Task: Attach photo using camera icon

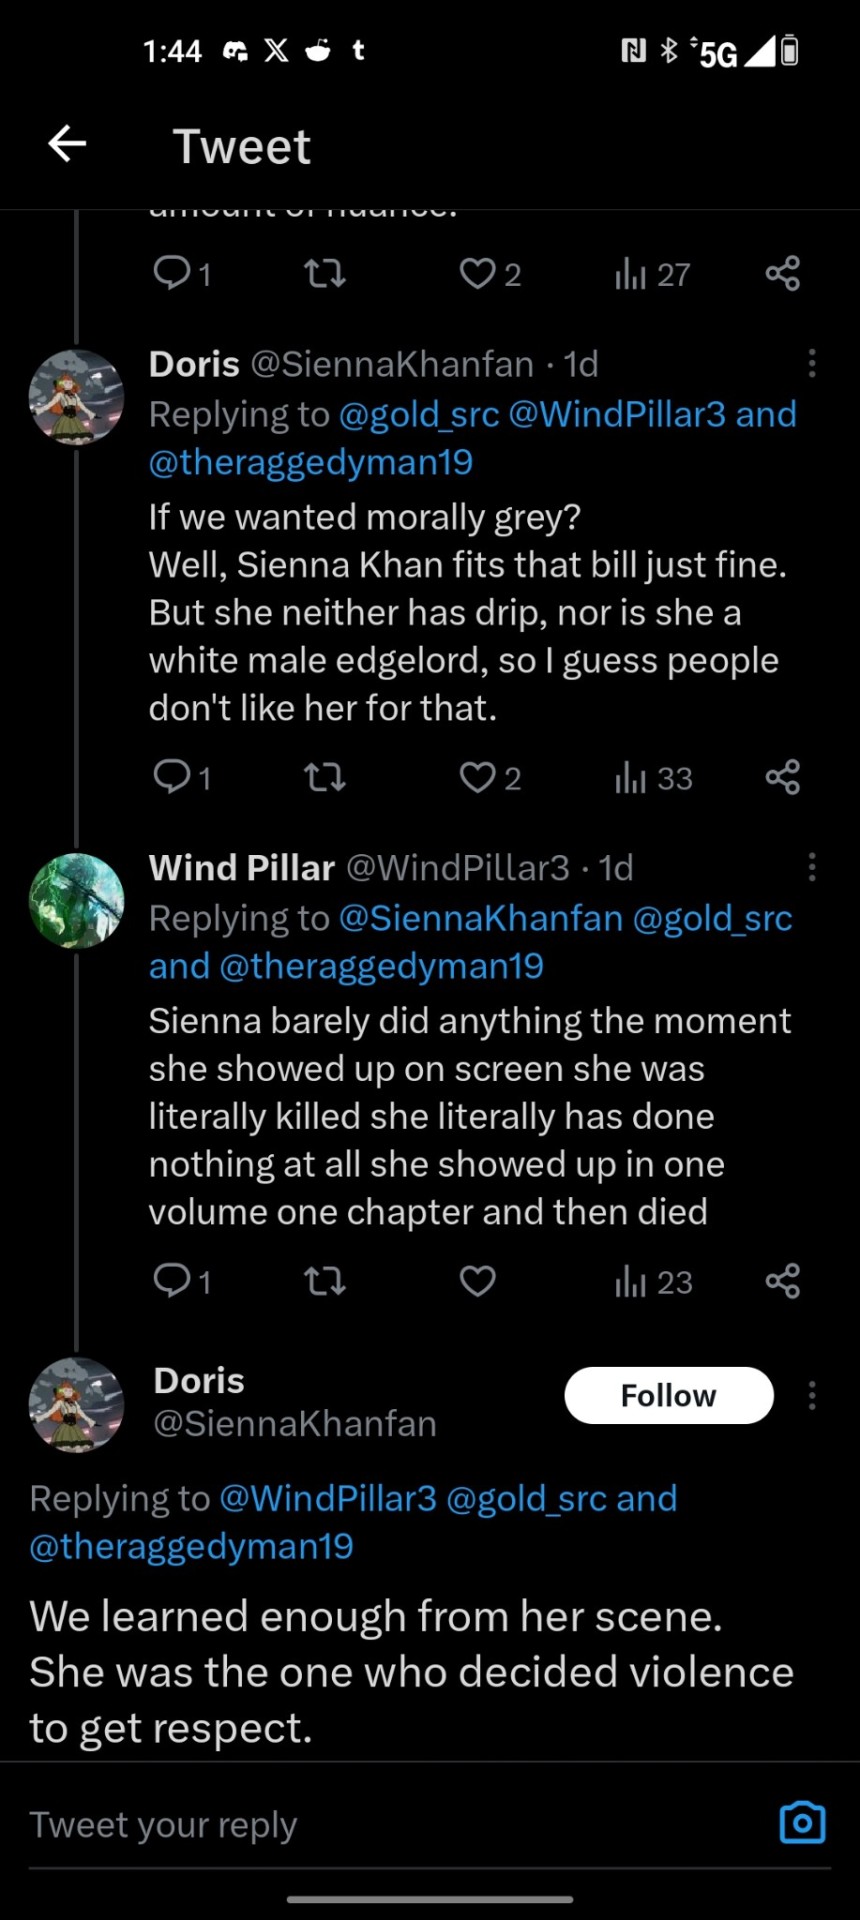Action: (x=802, y=1822)
